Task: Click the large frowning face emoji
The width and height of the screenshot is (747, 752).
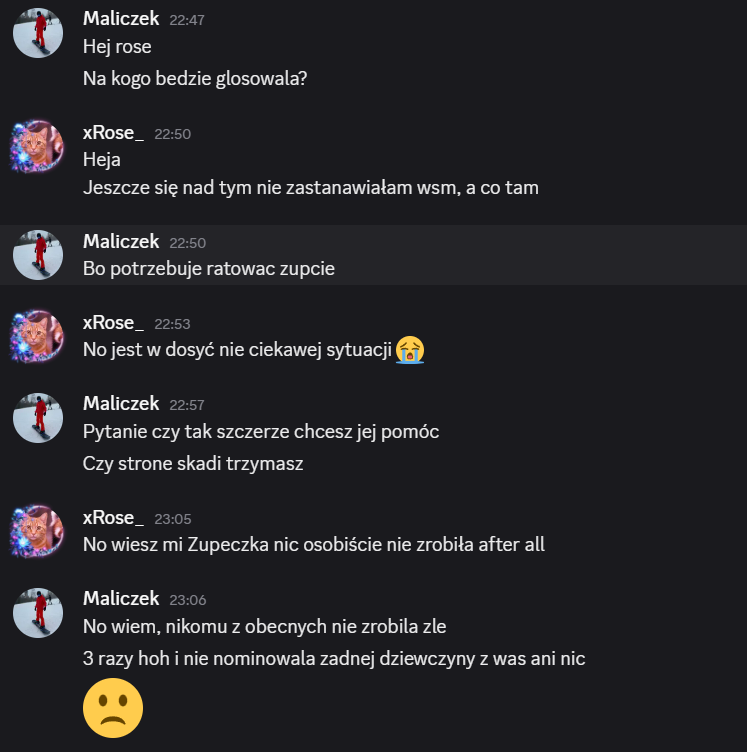Action: pos(112,708)
